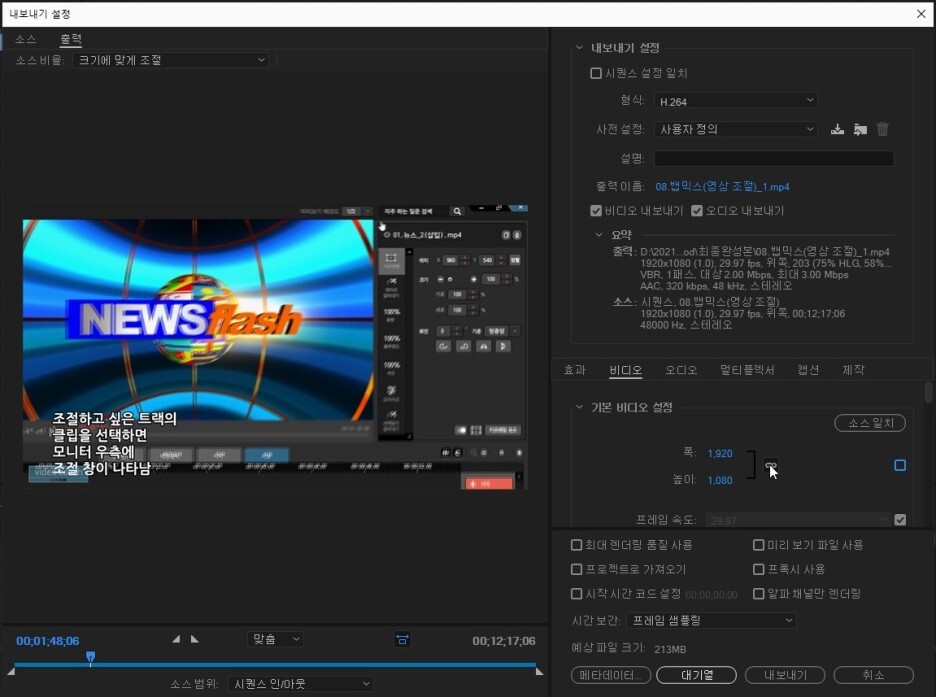Import a preset icon
This screenshot has width=936, height=697.
coord(860,129)
